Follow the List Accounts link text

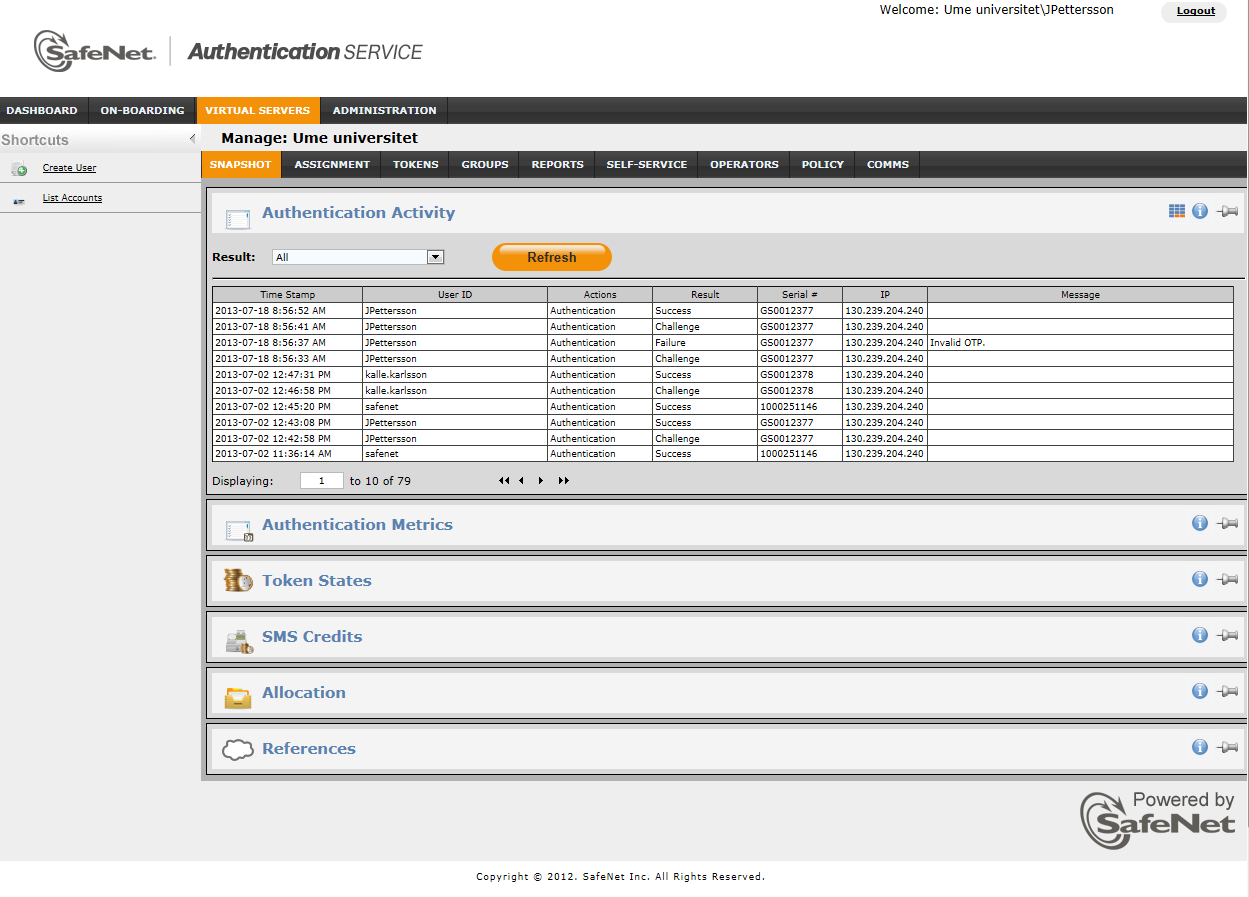pyautogui.click(x=72, y=198)
